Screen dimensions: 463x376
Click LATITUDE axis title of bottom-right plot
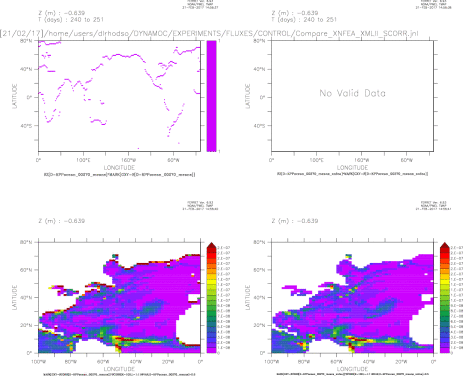tap(248, 297)
